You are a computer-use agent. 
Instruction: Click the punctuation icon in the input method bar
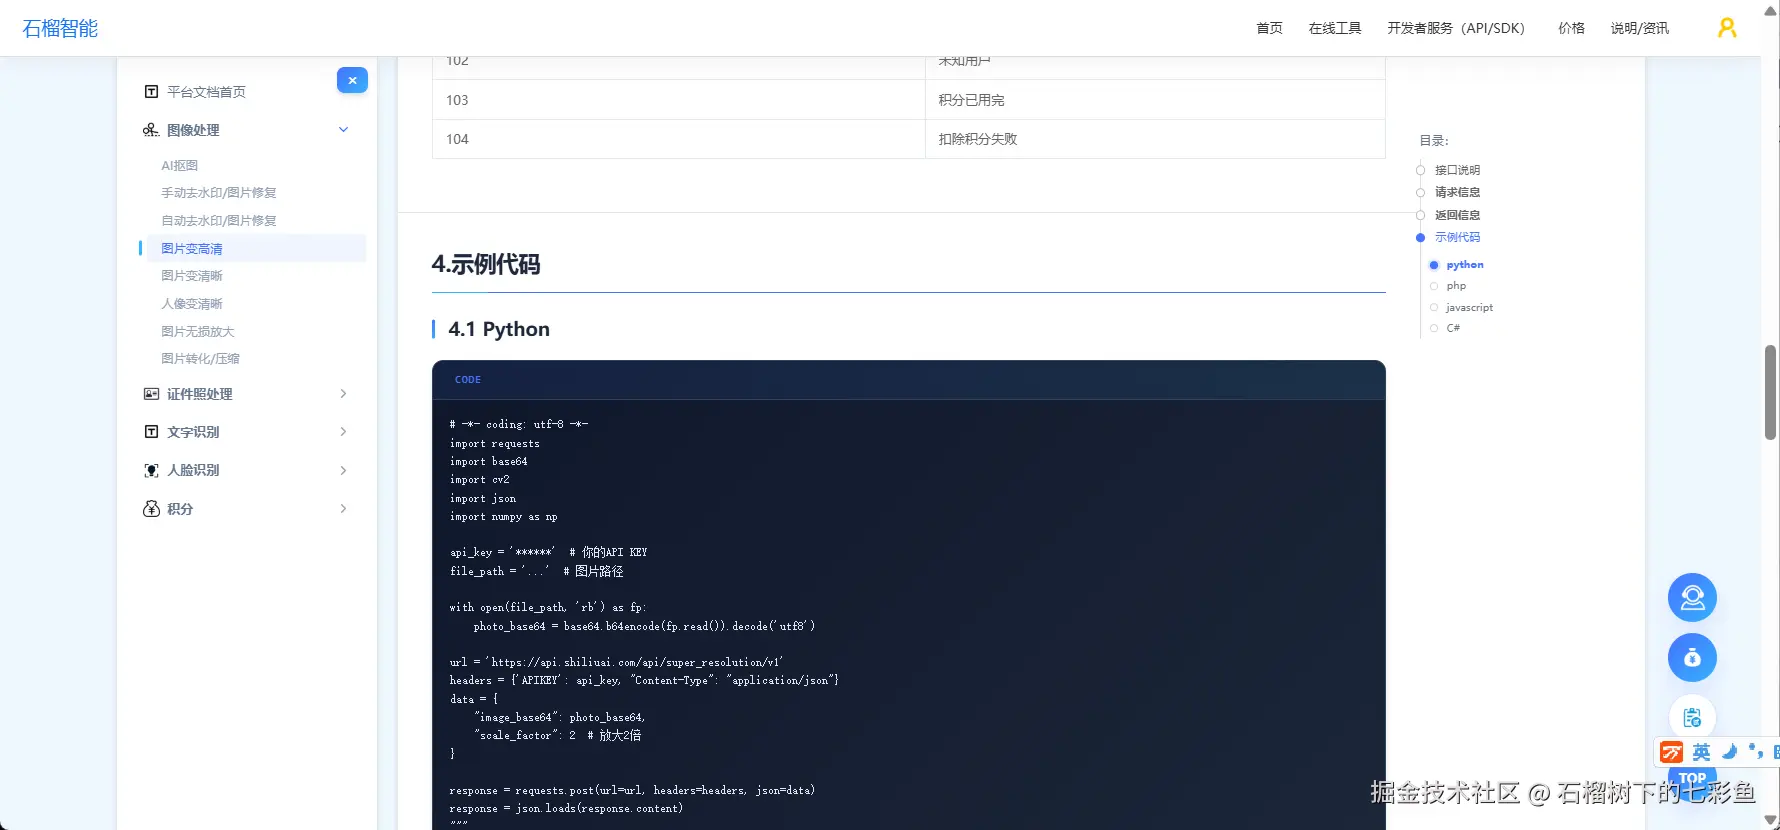[1756, 752]
